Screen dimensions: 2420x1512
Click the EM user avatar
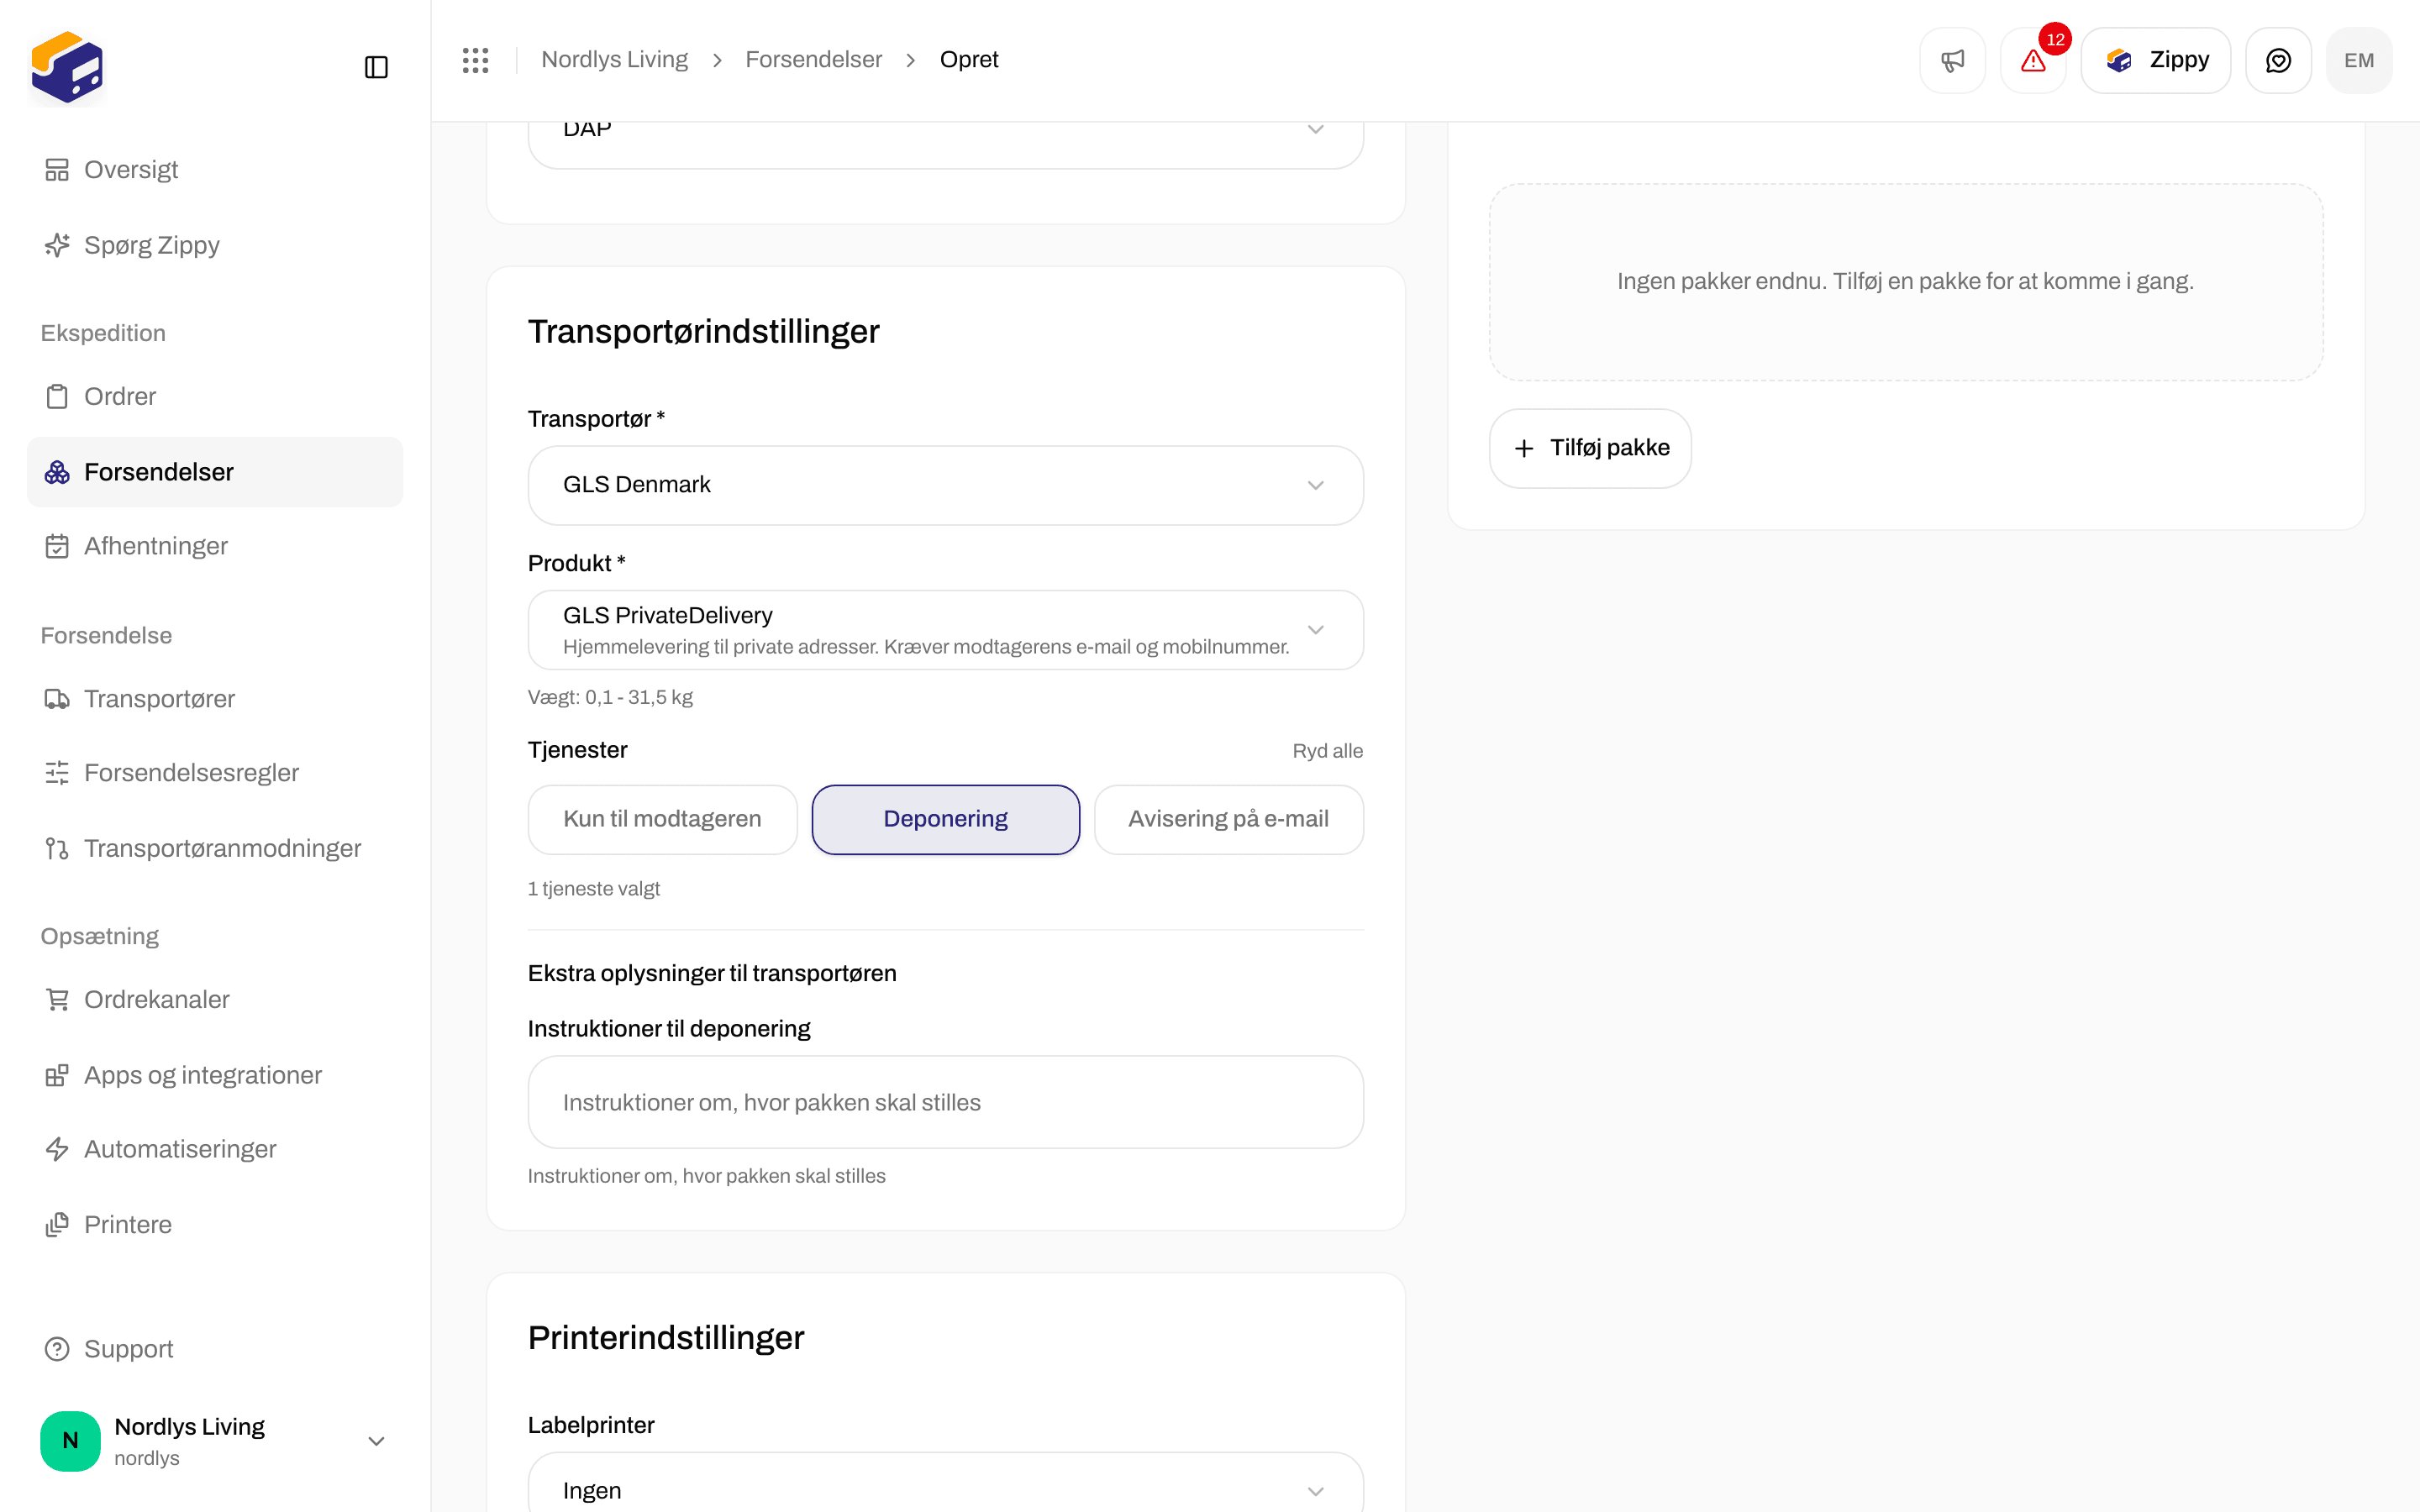click(x=2359, y=60)
